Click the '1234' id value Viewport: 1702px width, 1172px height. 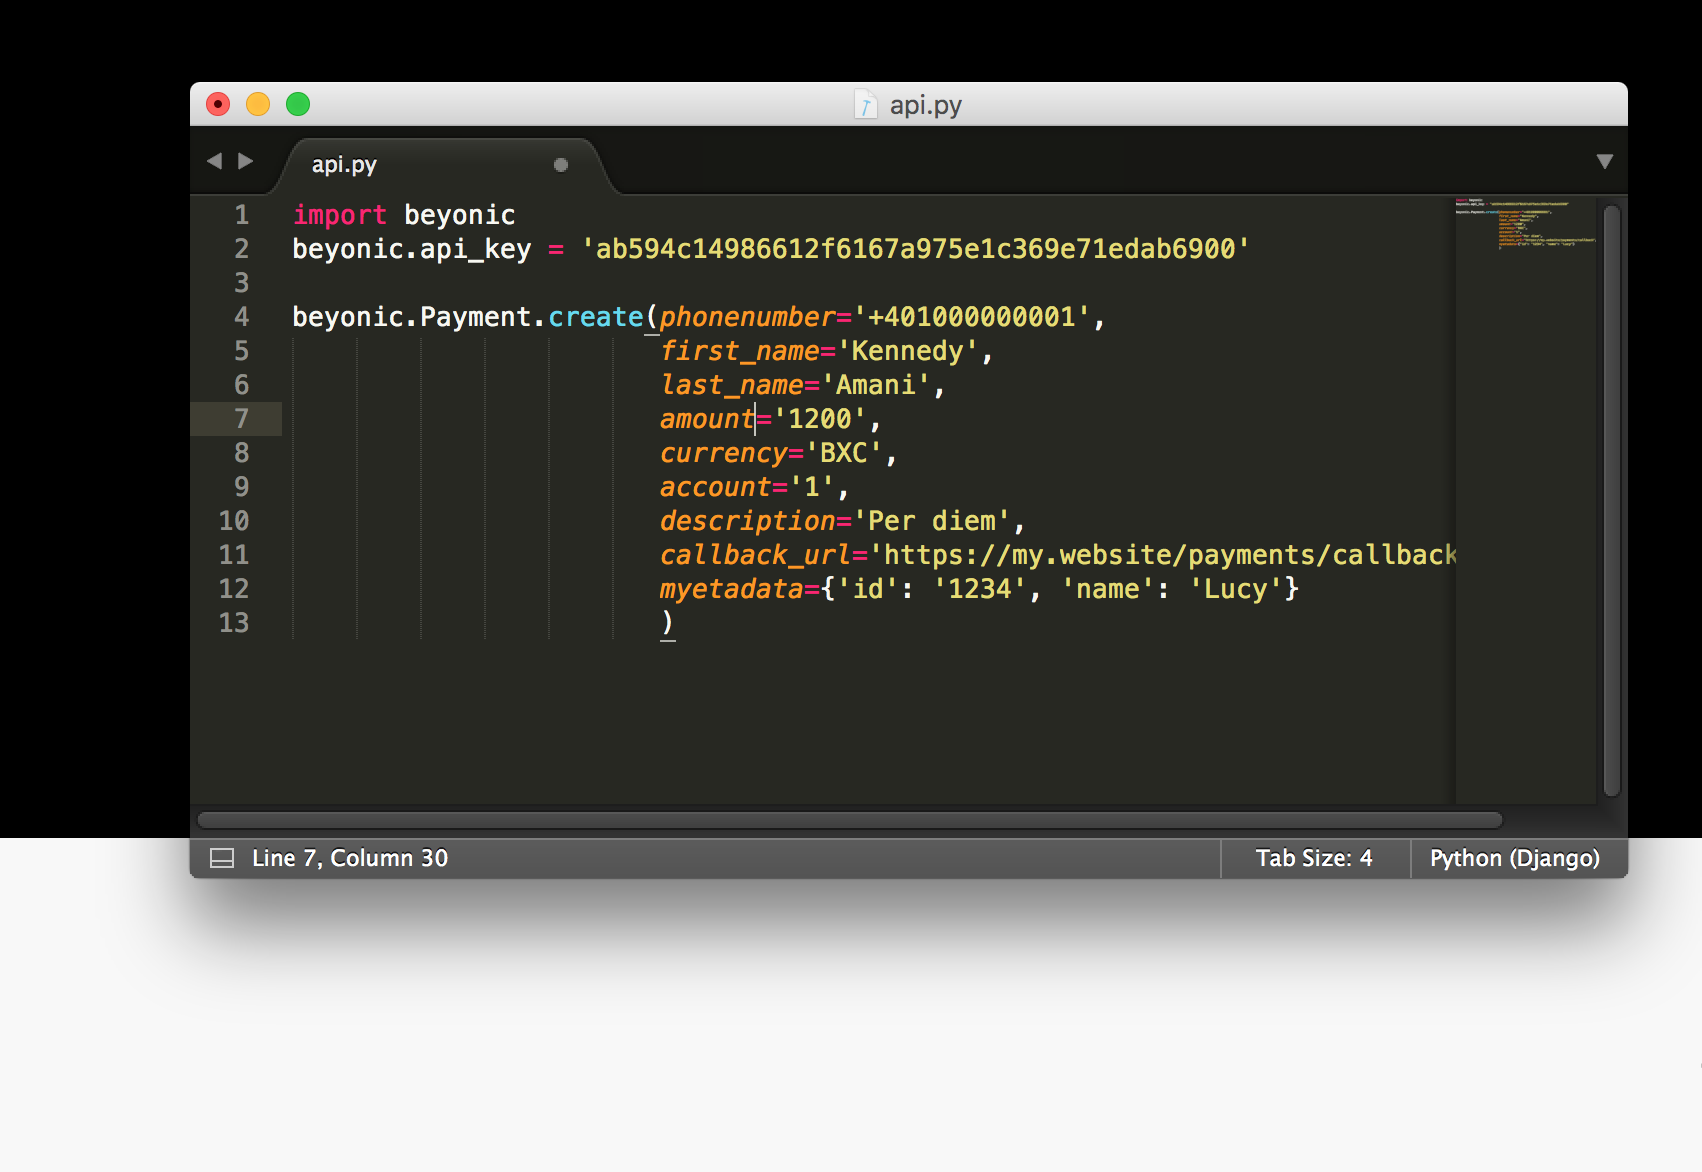[x=980, y=589]
